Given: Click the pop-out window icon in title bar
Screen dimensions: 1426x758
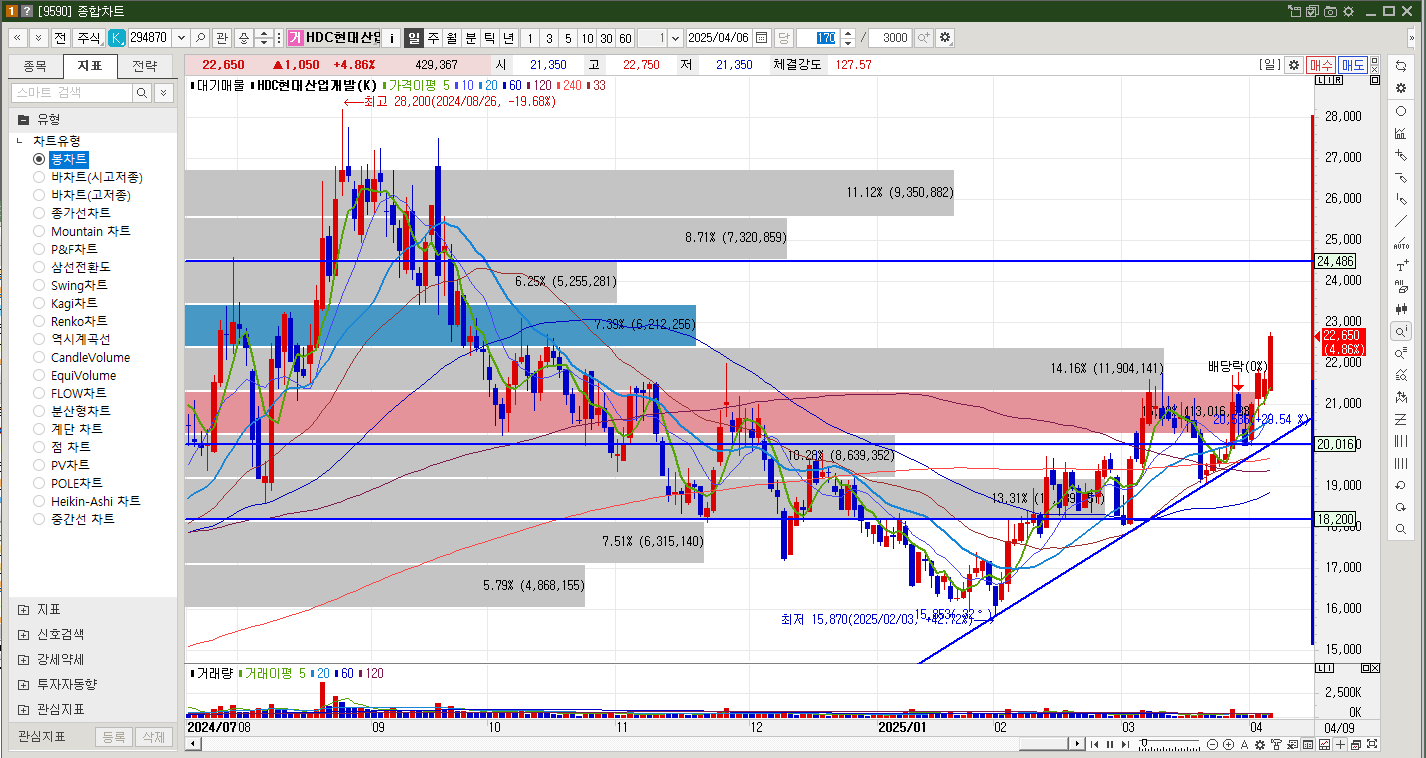Looking at the screenshot, I should coord(1295,11).
